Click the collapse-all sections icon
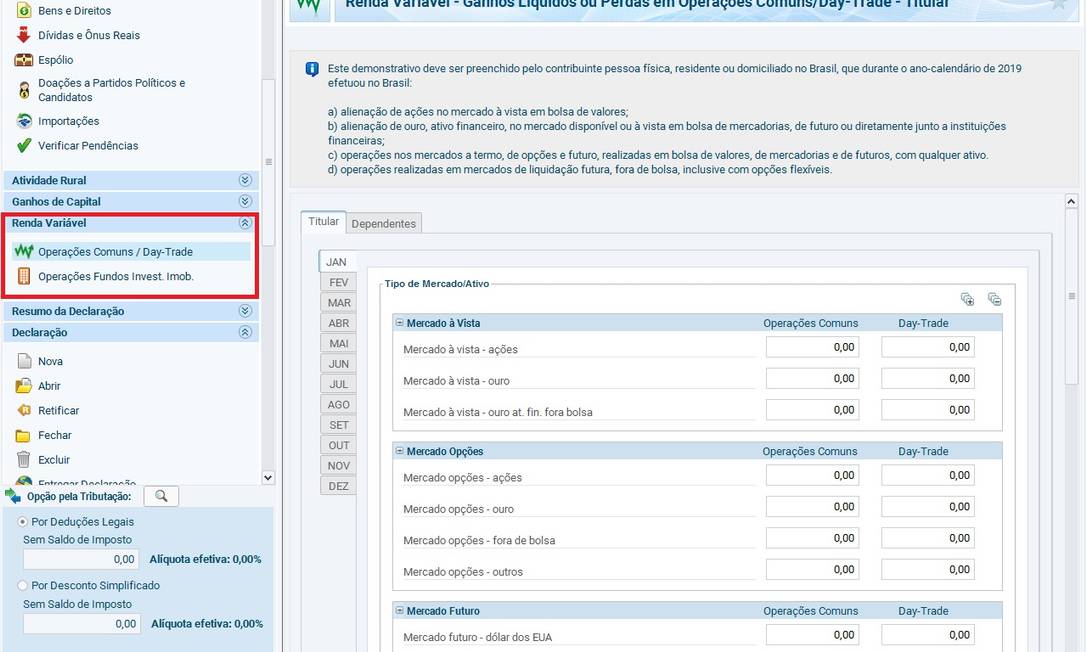Screen dimensions: 1086x652 pos(993,299)
